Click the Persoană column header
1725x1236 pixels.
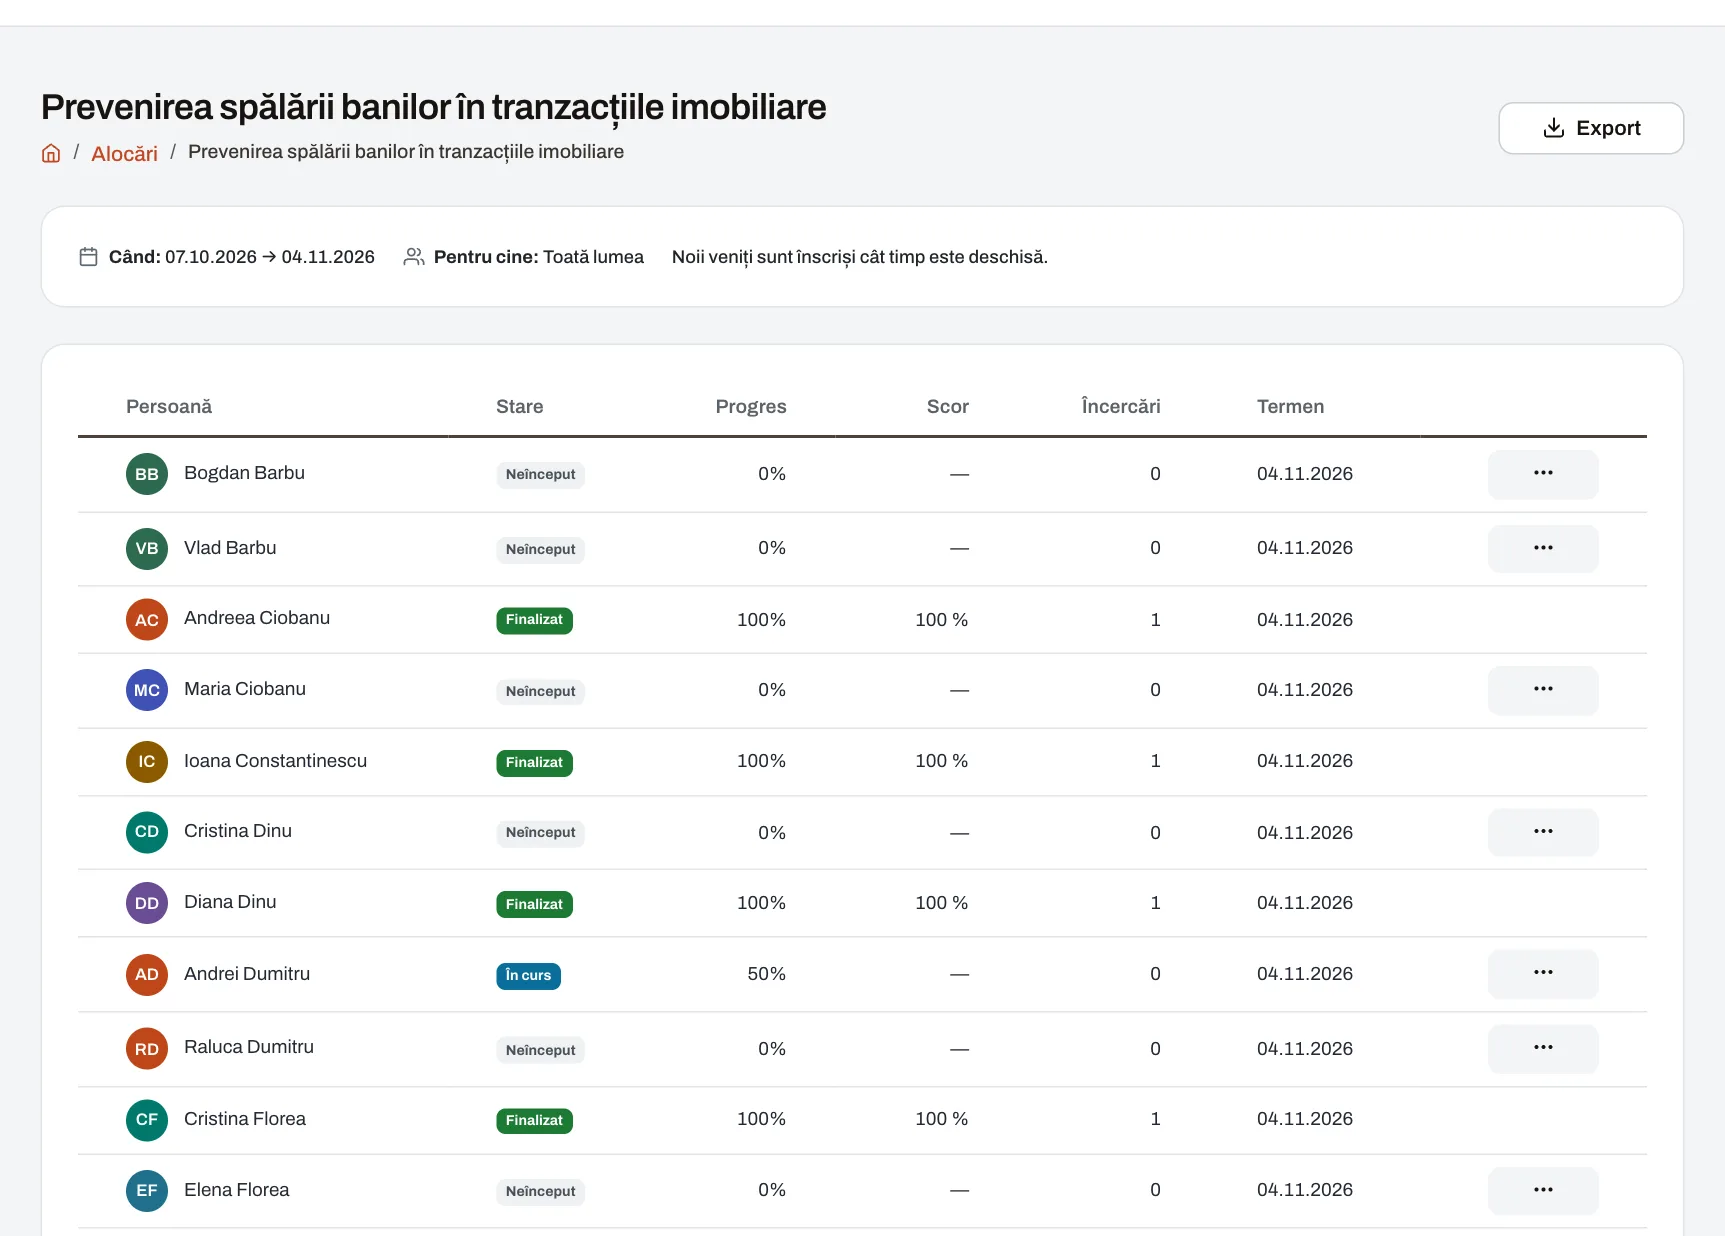click(x=169, y=407)
